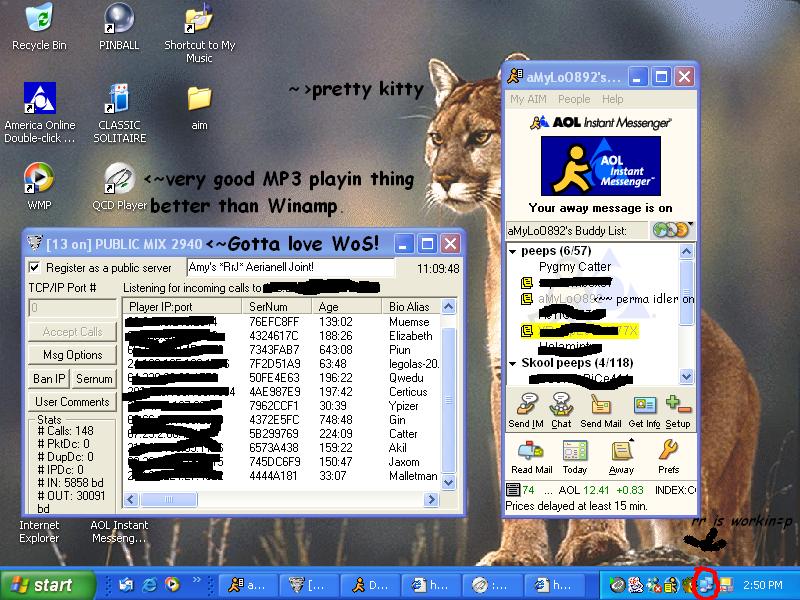Viewport: 800px width, 600px height.
Task: Click the Chat icon in AIM
Action: 561,405
